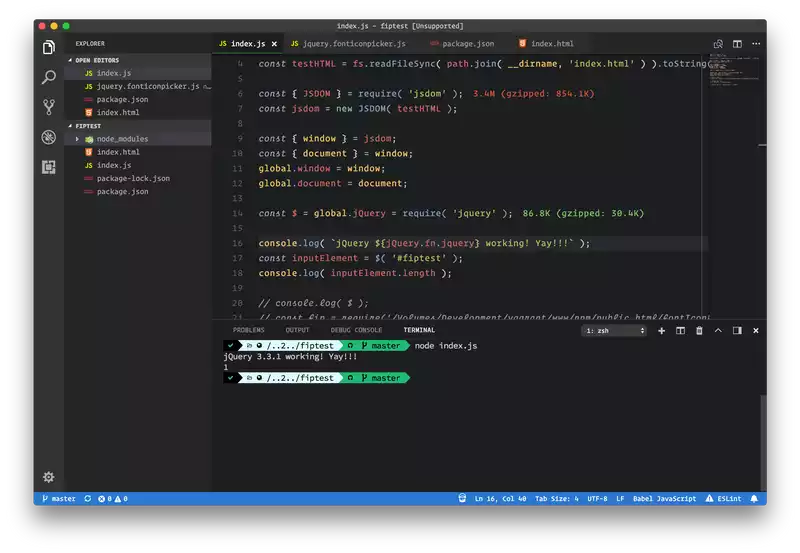Move the panel to the right
Viewport: 800px width, 553px height.
coord(737,331)
